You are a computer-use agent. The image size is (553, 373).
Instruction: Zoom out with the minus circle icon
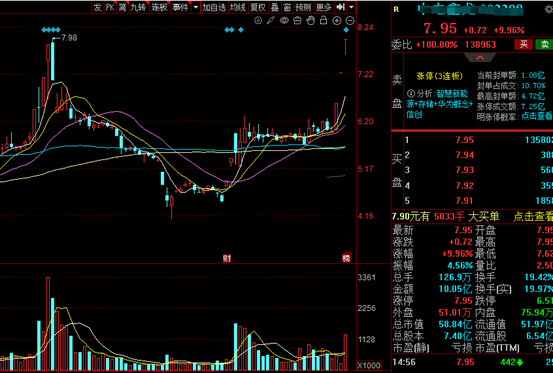[350, 20]
